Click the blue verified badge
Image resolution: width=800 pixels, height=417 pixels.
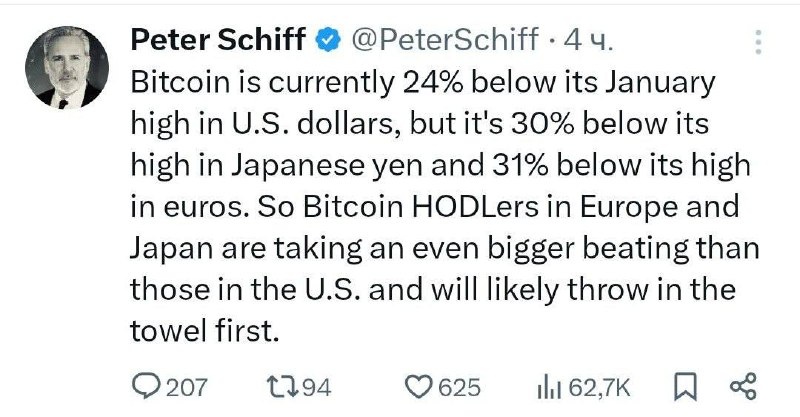click(x=328, y=40)
